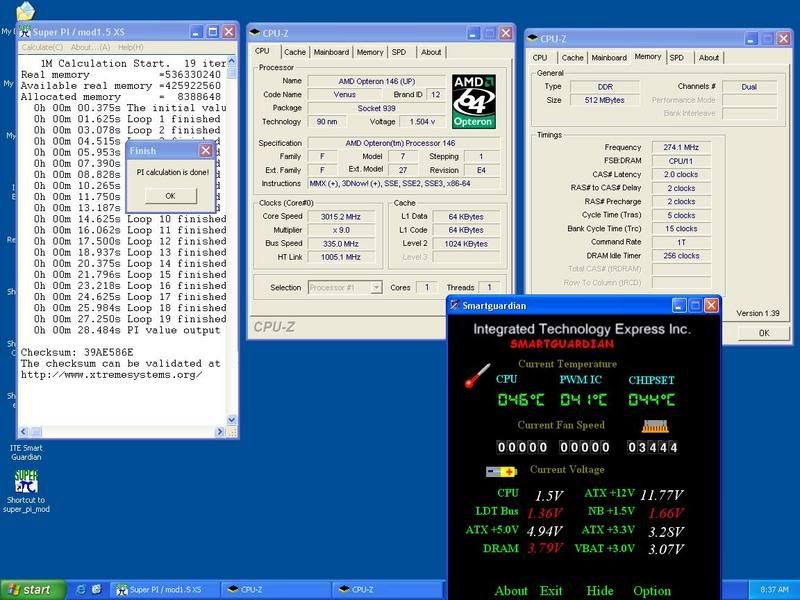The width and height of the screenshot is (800, 600).
Task: Select CPU tab in Memory CPU-Z window
Action: click(540, 58)
